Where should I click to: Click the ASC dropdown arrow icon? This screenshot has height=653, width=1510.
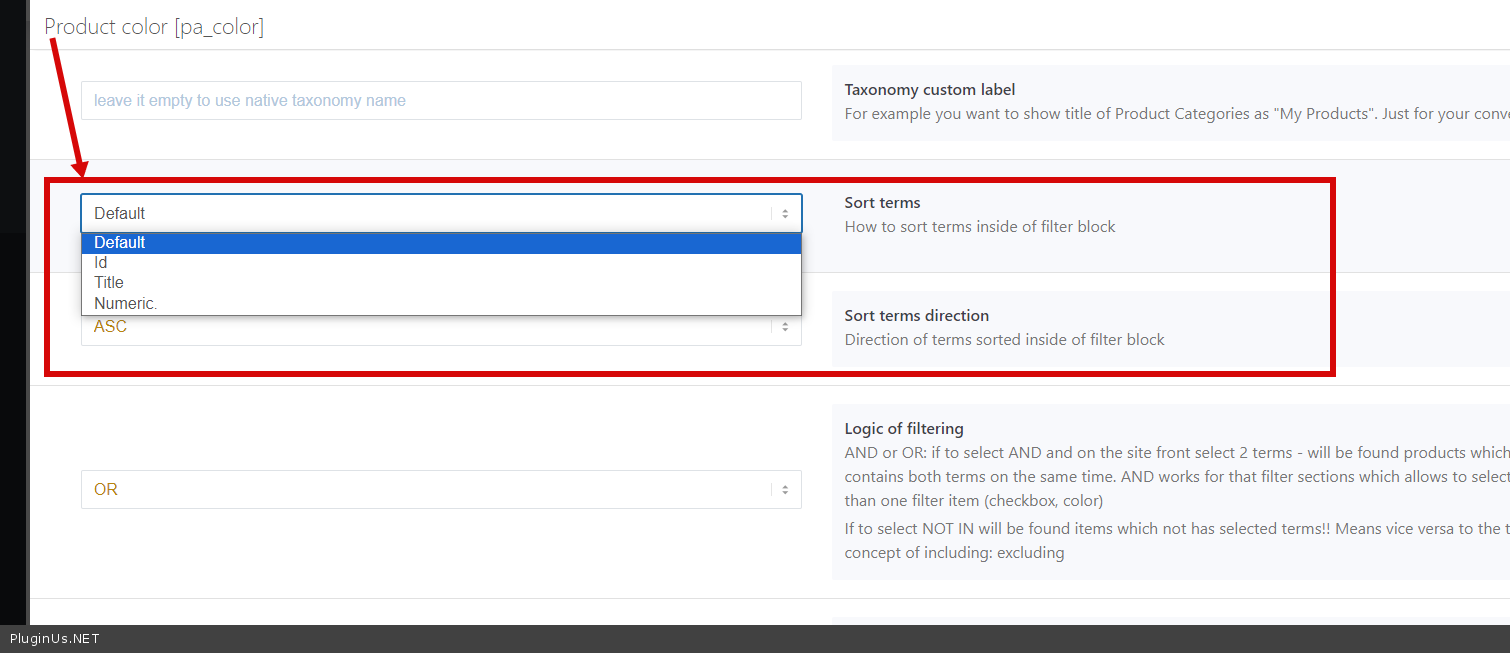click(785, 327)
